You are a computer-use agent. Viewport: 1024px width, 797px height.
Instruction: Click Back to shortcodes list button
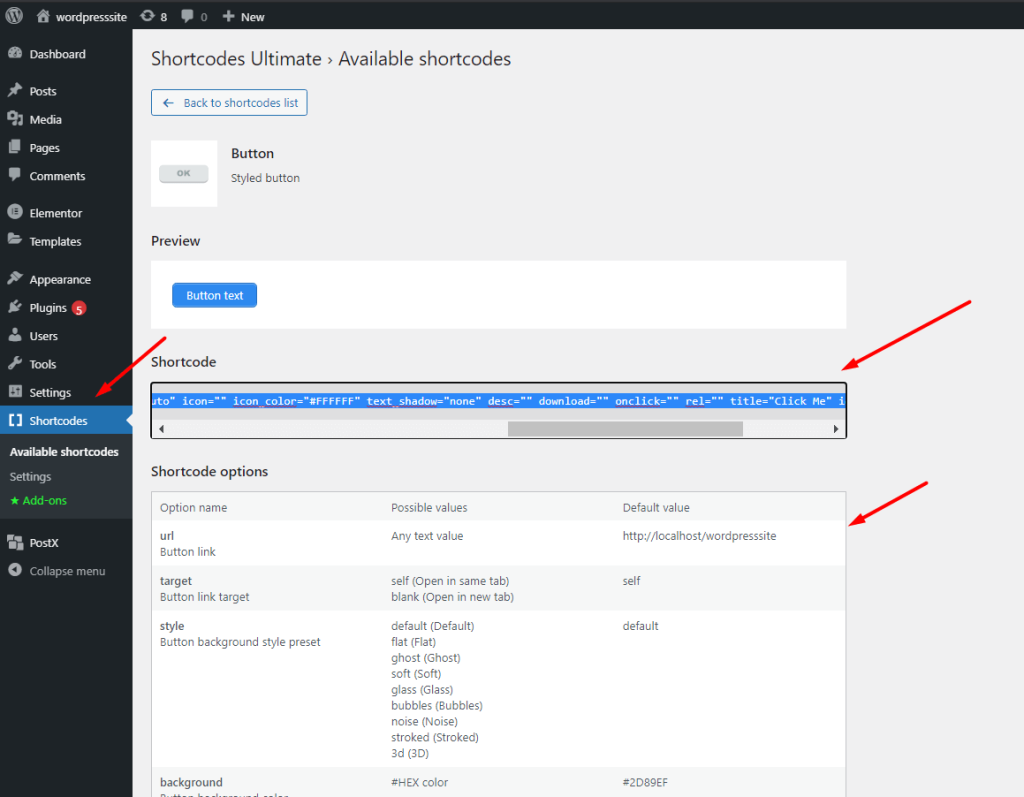[x=229, y=103]
